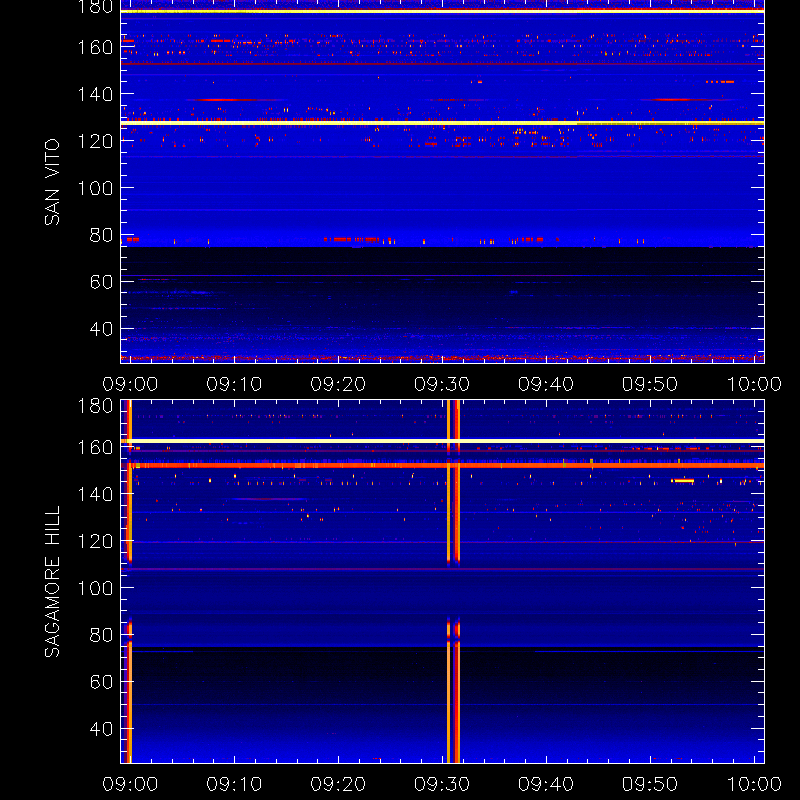Click the 09:20 time label under San Vito plot
The width and height of the screenshot is (800, 800).
338,384
